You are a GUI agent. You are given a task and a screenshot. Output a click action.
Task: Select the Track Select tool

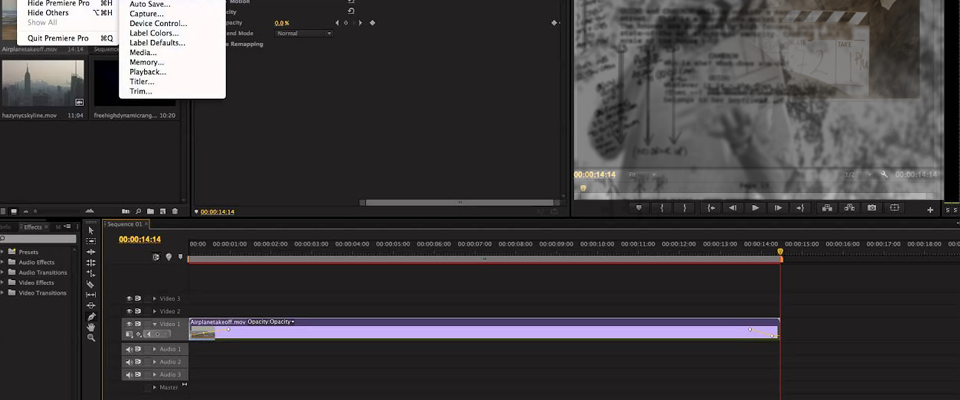(x=91, y=241)
